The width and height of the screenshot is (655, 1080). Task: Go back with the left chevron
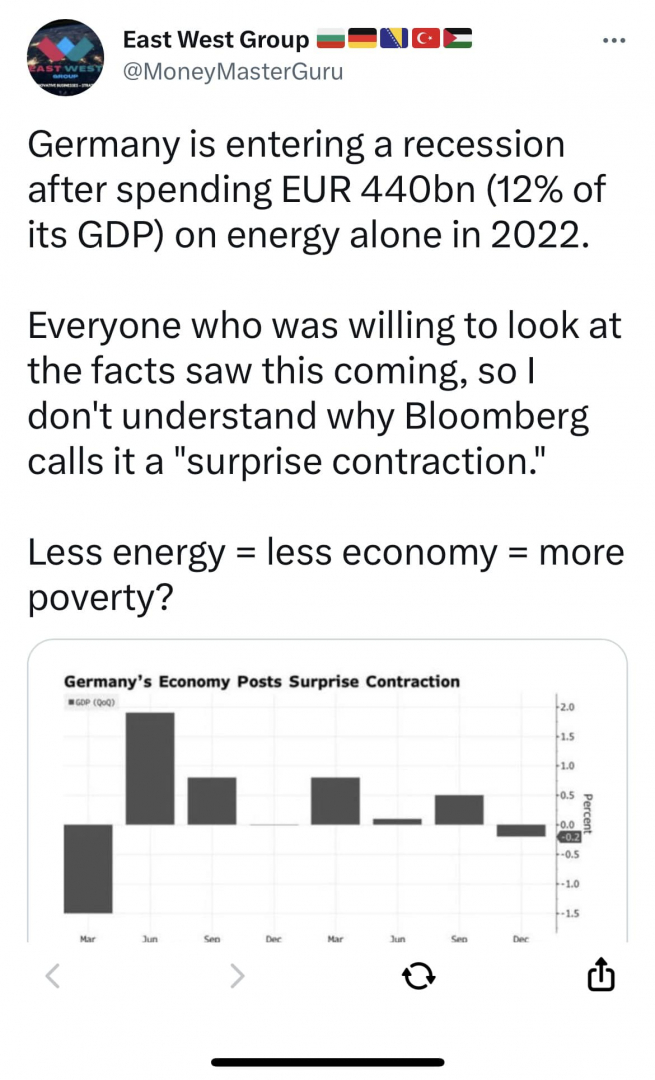[x=53, y=975]
